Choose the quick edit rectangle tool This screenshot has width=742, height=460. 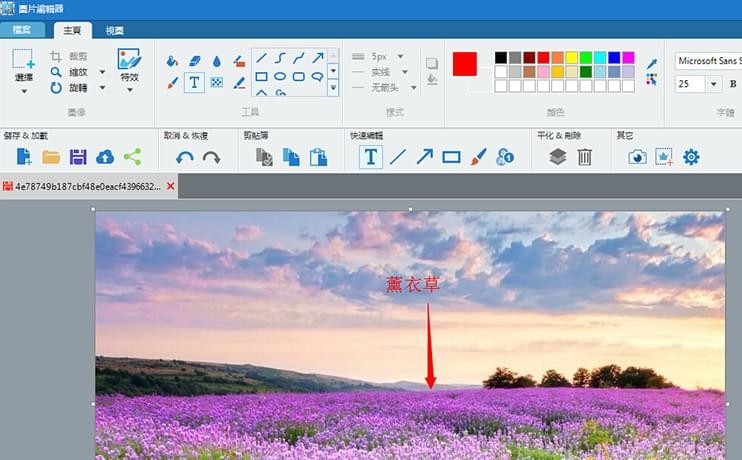[451, 157]
